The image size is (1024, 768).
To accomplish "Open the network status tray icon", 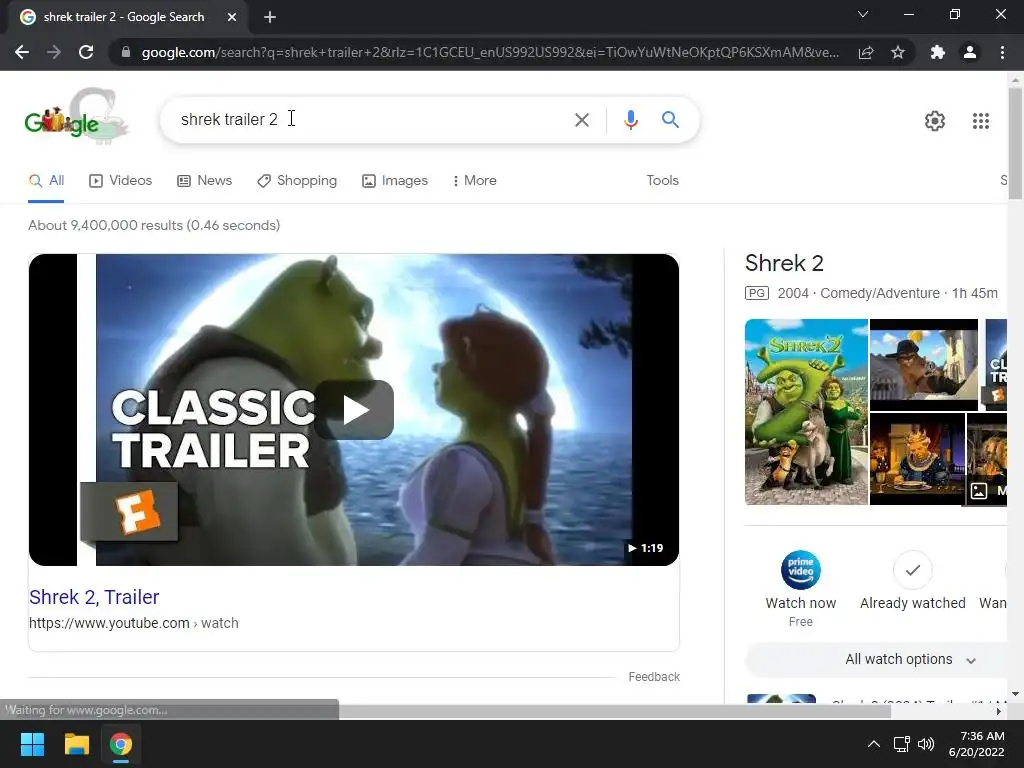I will point(902,744).
